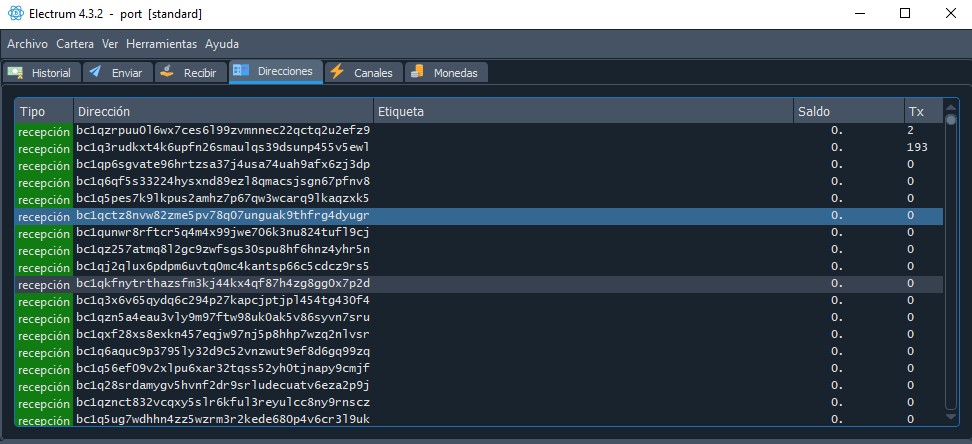This screenshot has width=972, height=444.
Task: Minimize the Electrum window
Action: coord(859,14)
